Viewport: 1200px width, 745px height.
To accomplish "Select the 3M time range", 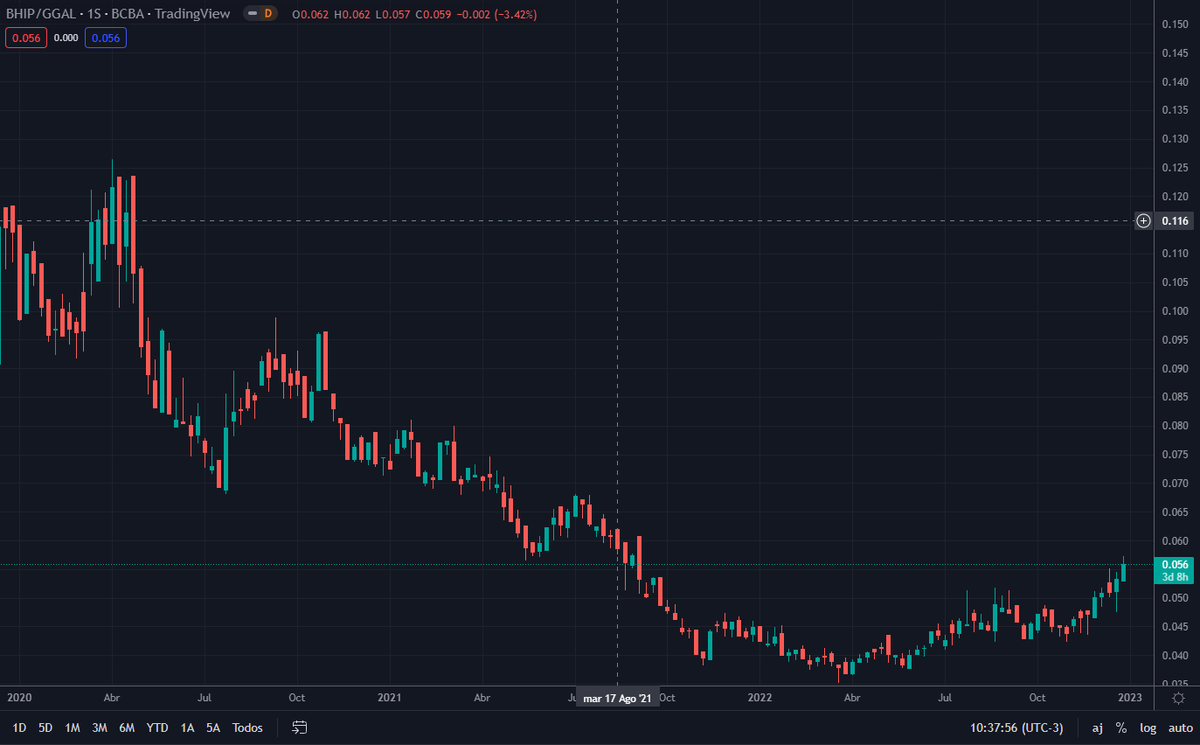I will coord(99,728).
